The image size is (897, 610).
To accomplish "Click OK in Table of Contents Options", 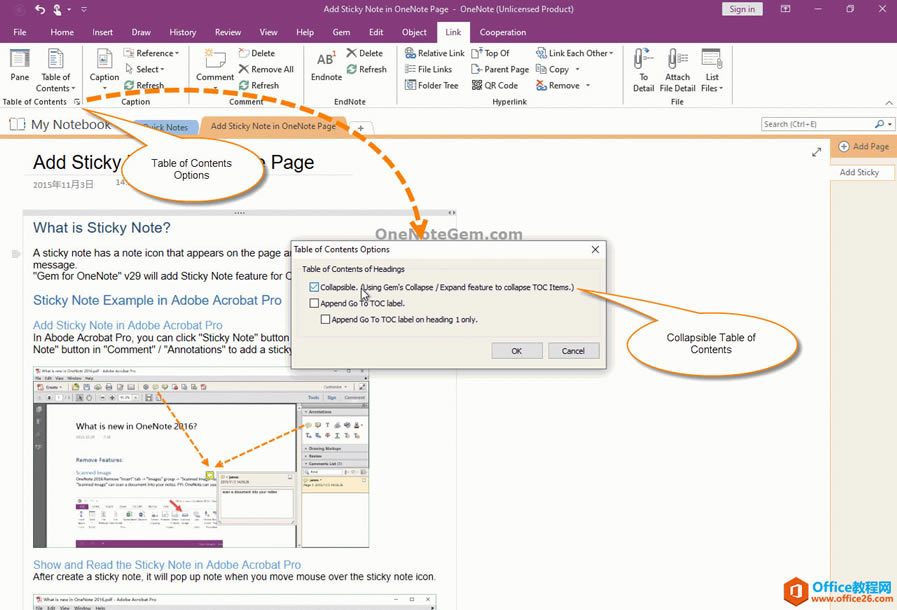I will click(517, 351).
